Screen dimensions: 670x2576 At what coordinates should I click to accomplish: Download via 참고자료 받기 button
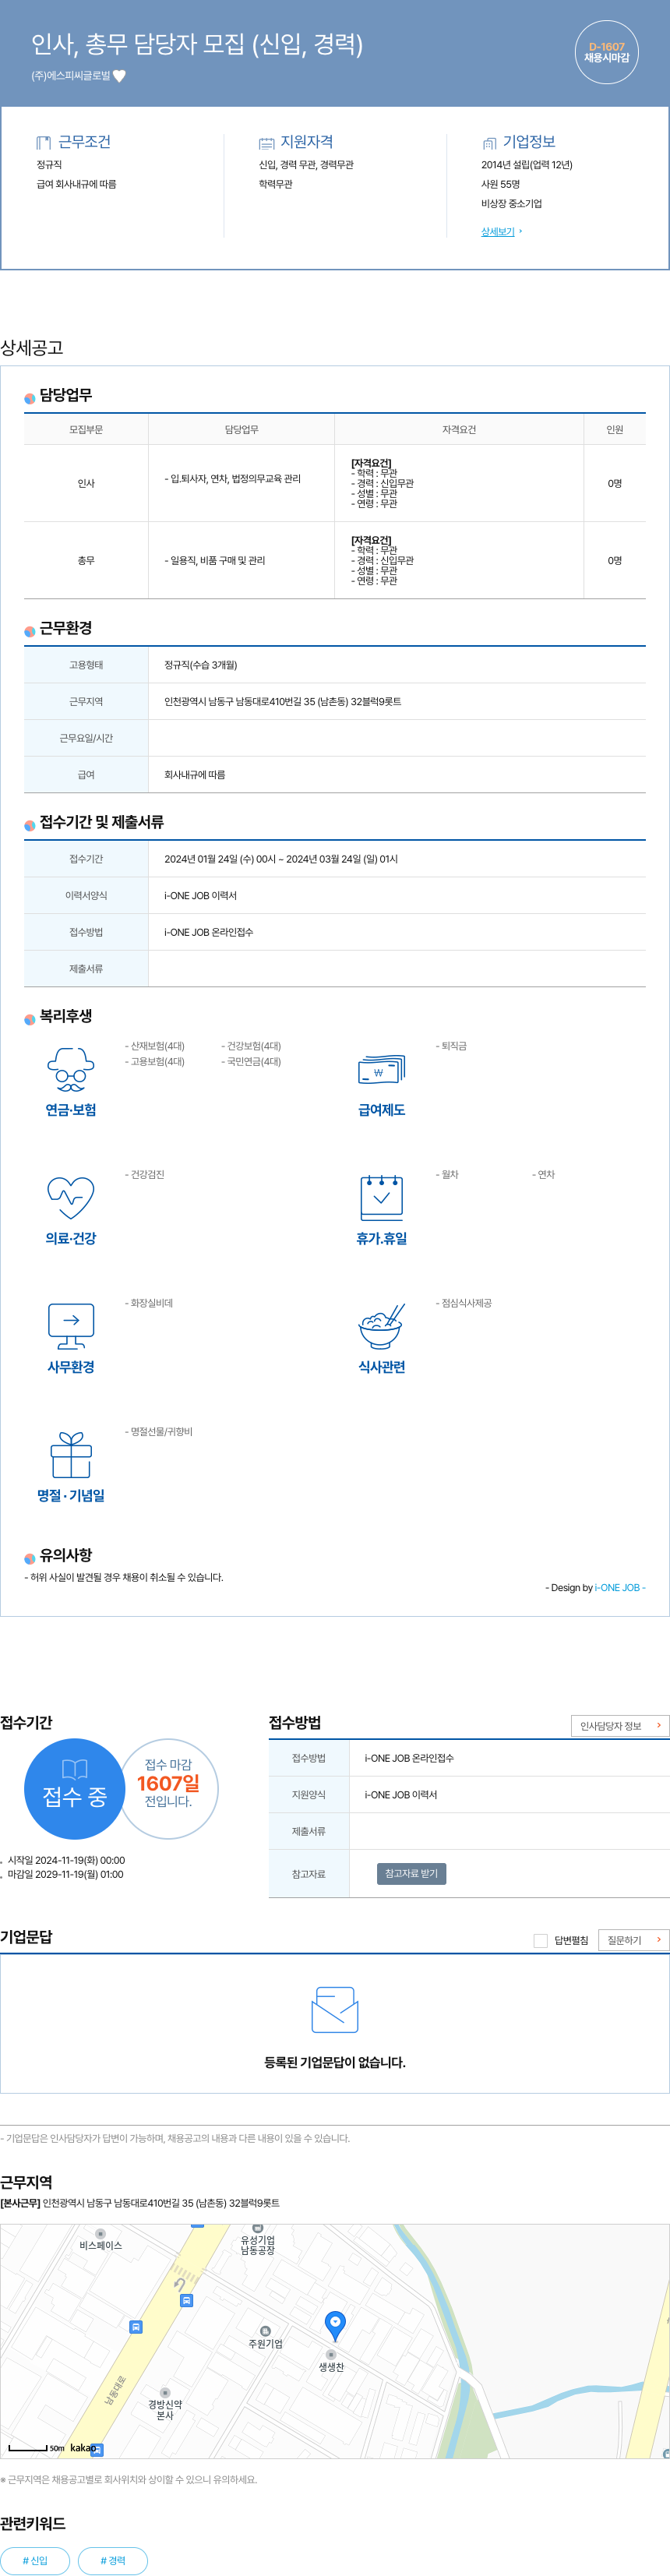(x=412, y=1874)
